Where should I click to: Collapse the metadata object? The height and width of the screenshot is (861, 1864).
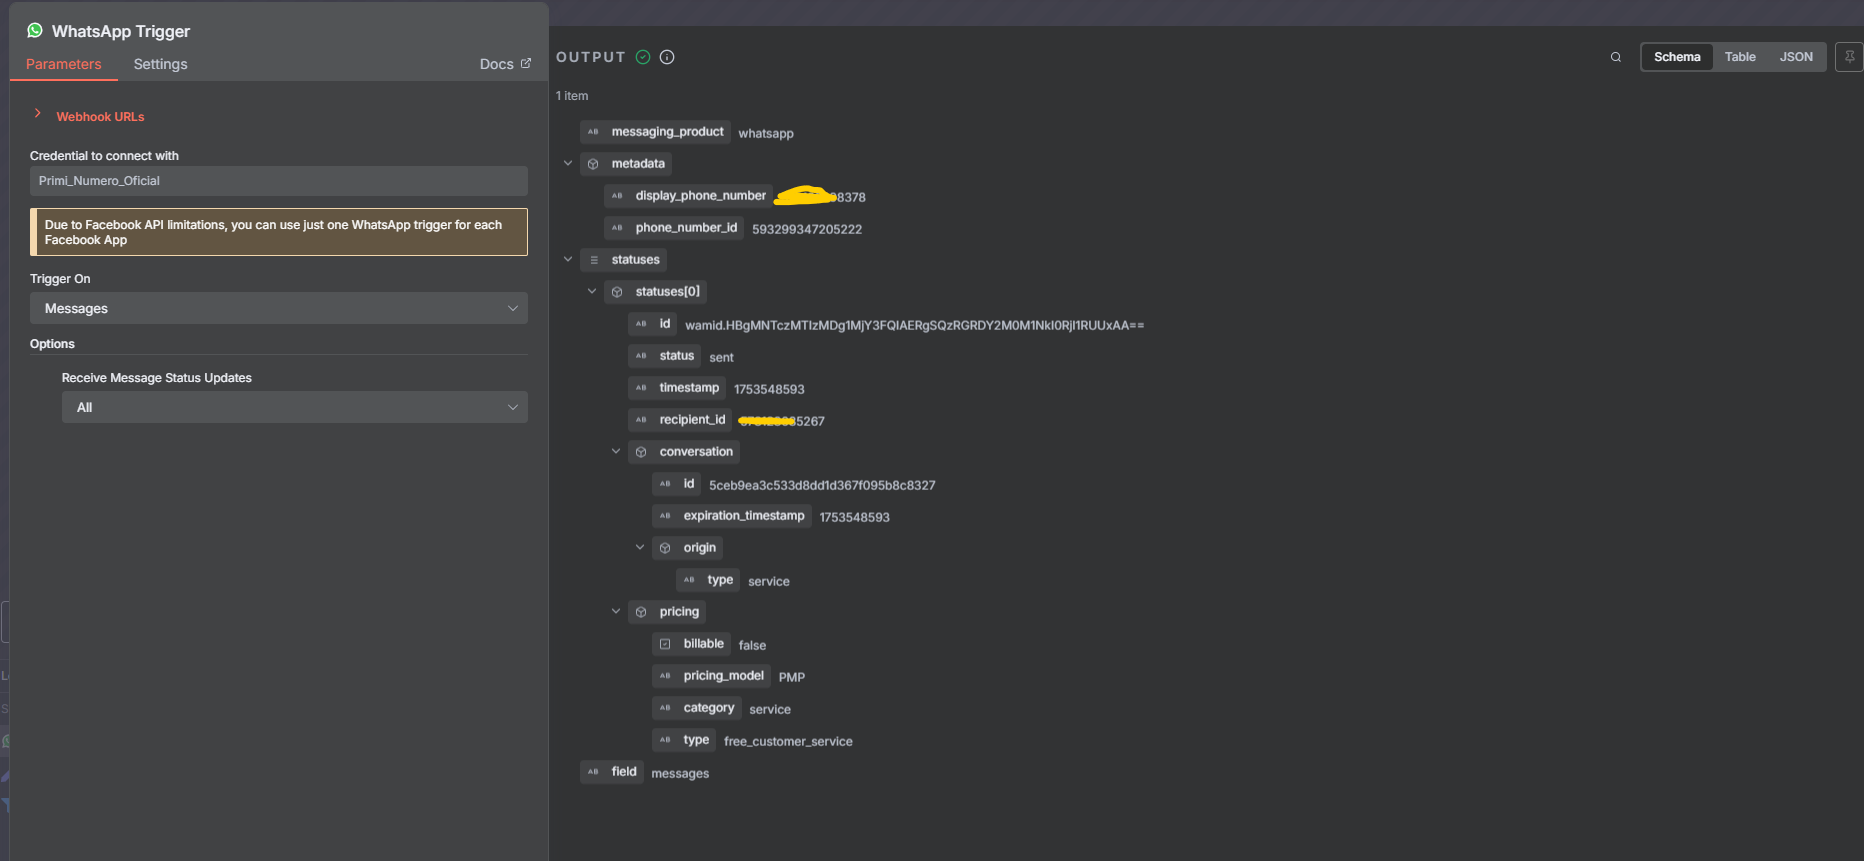coord(568,163)
